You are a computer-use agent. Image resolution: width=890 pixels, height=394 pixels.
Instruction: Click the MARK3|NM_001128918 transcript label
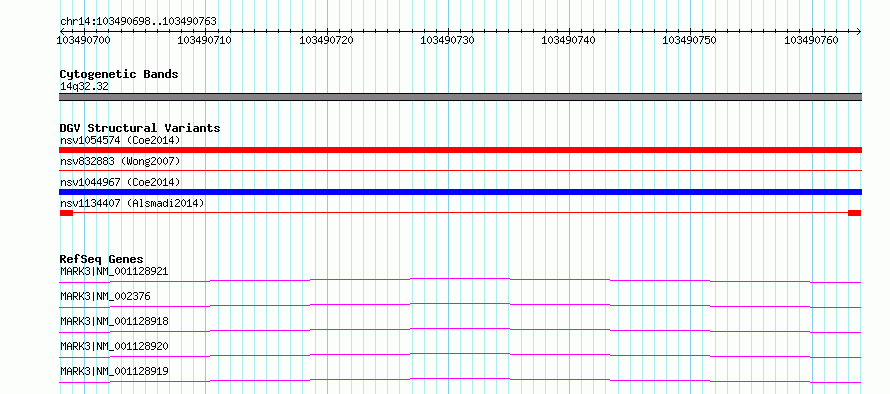click(x=114, y=321)
